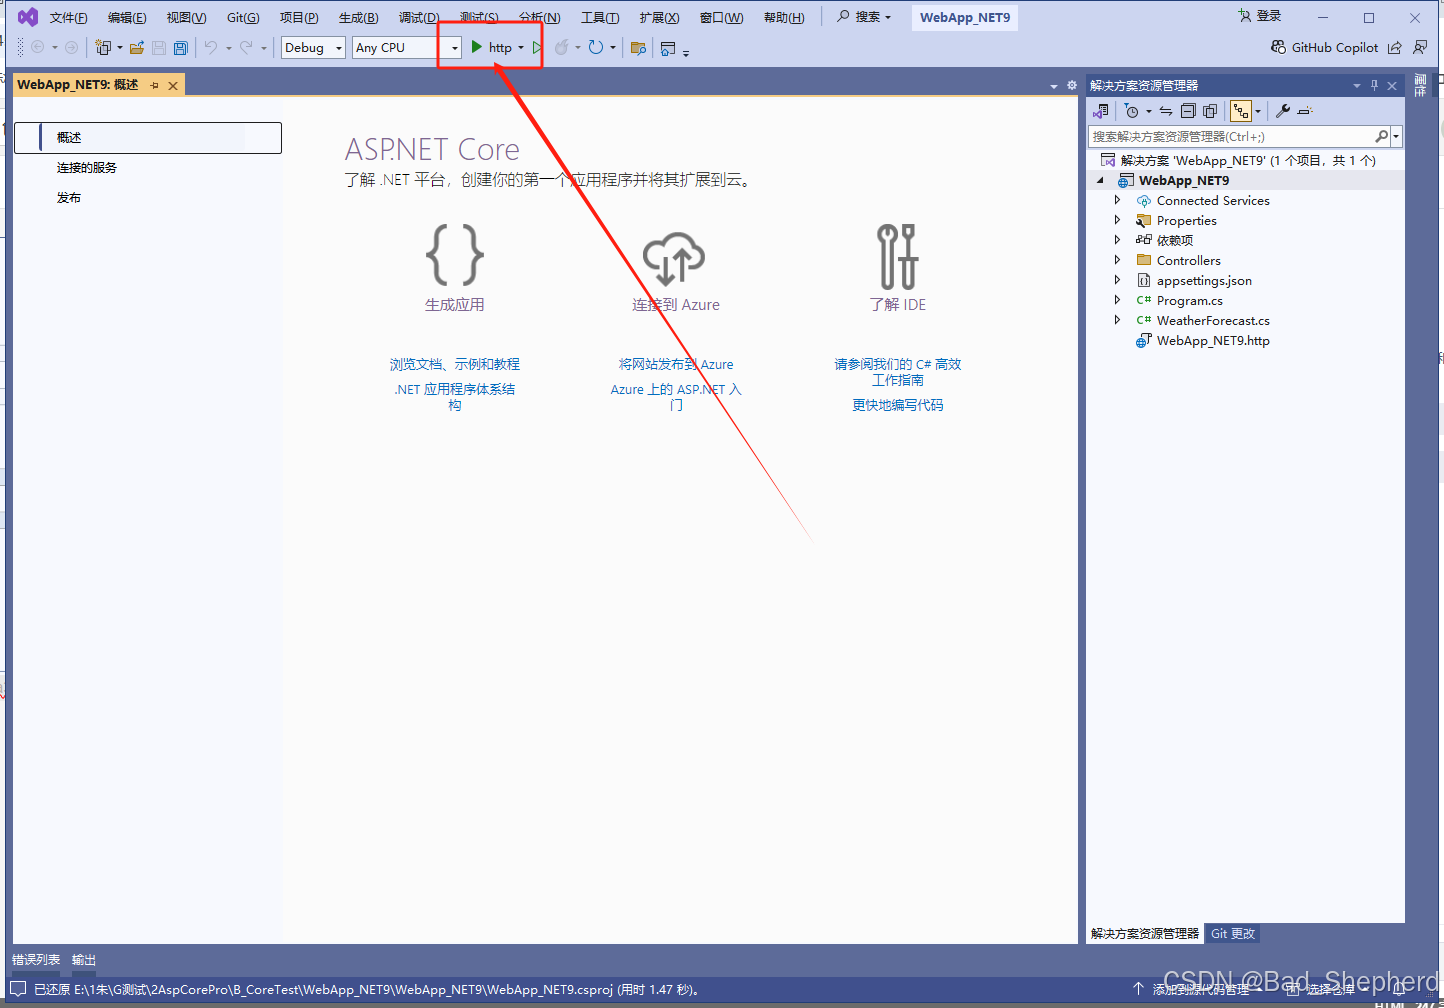Open the 工具(T) menu
The width and height of the screenshot is (1444, 1008).
click(600, 17)
